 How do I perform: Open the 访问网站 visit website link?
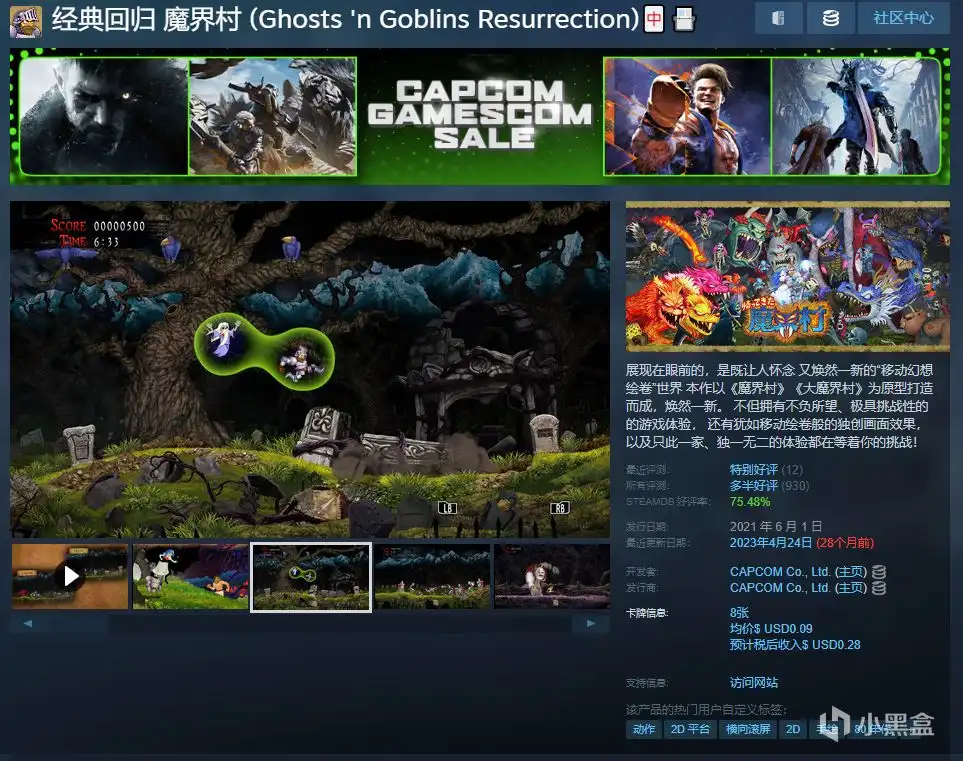coord(754,683)
